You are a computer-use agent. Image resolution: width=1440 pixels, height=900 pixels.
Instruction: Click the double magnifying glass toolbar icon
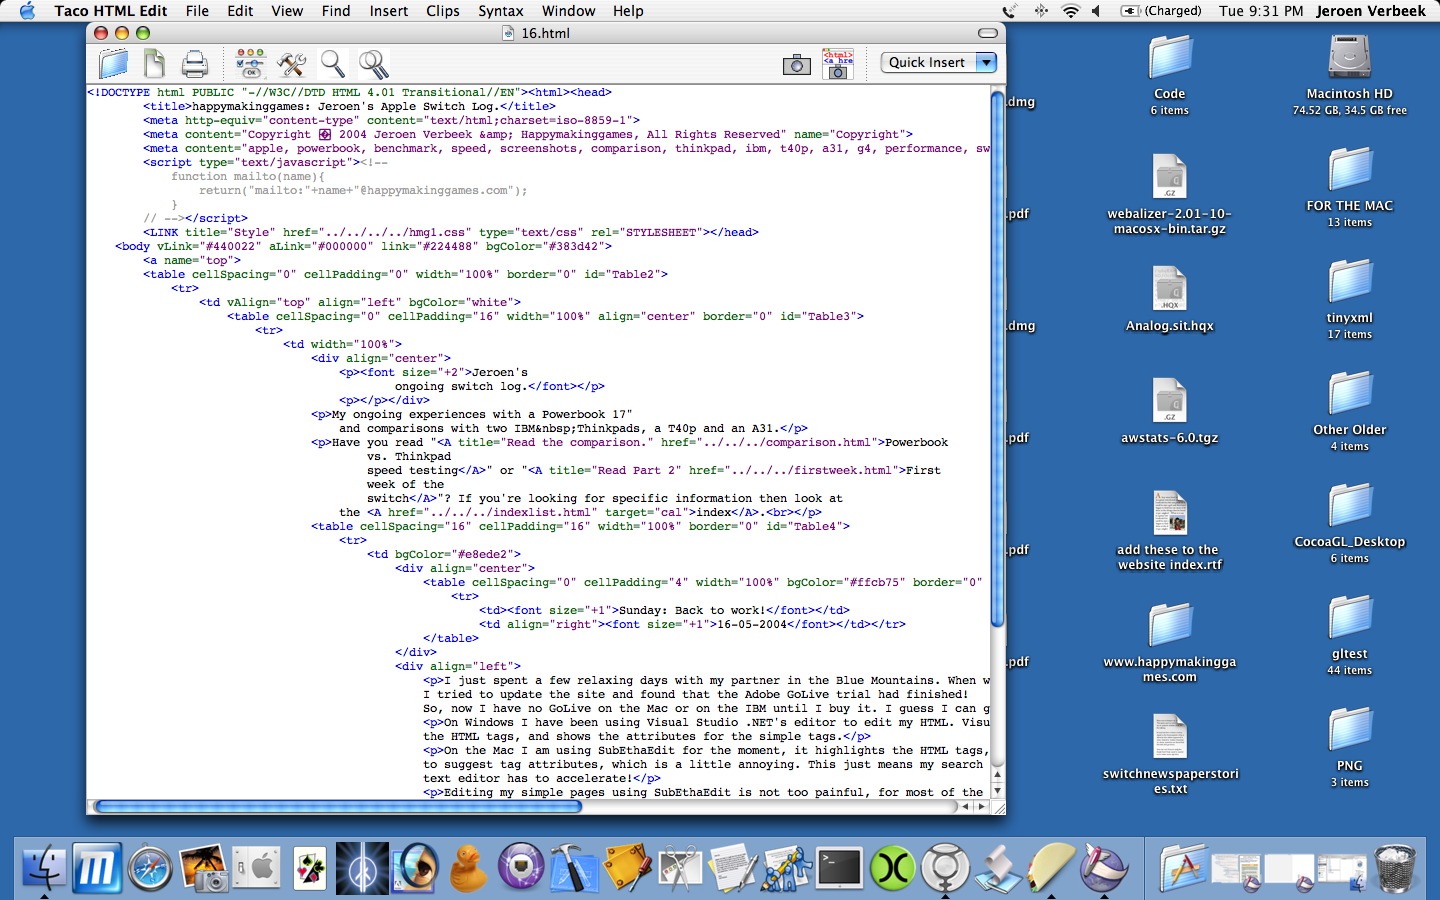[374, 64]
